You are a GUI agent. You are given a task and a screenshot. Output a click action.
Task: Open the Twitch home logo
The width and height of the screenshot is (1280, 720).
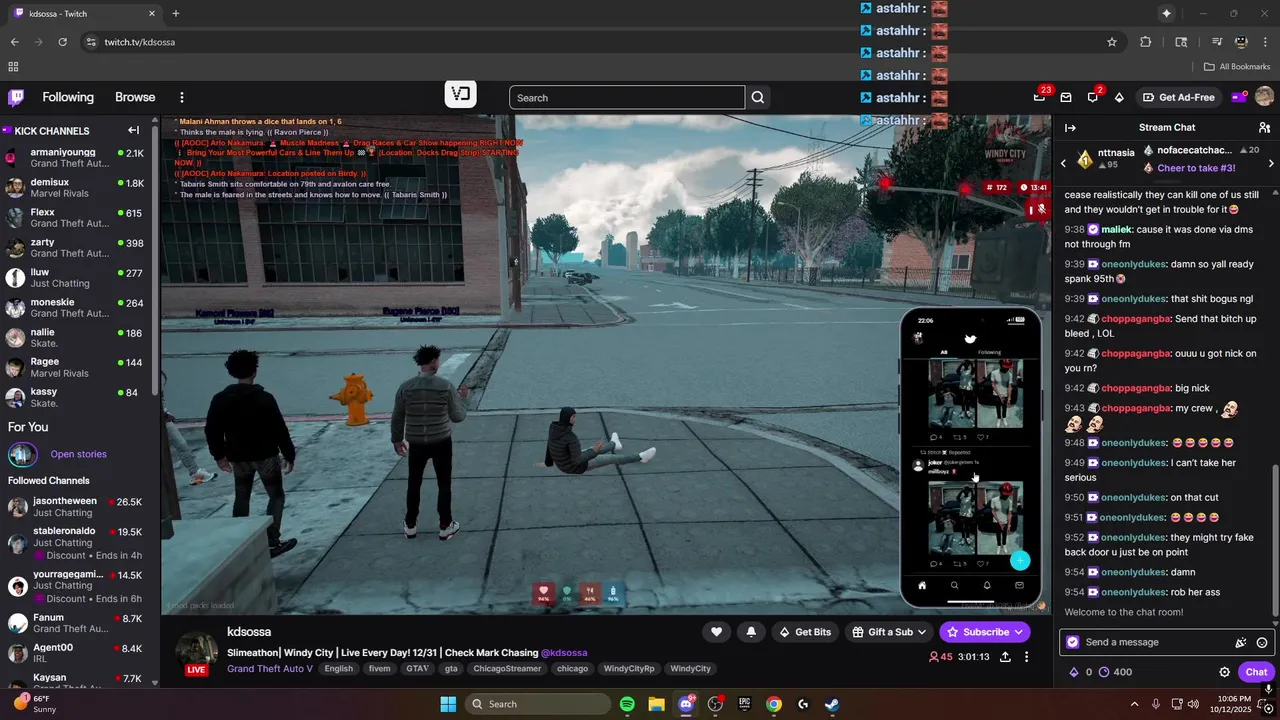click(16, 97)
